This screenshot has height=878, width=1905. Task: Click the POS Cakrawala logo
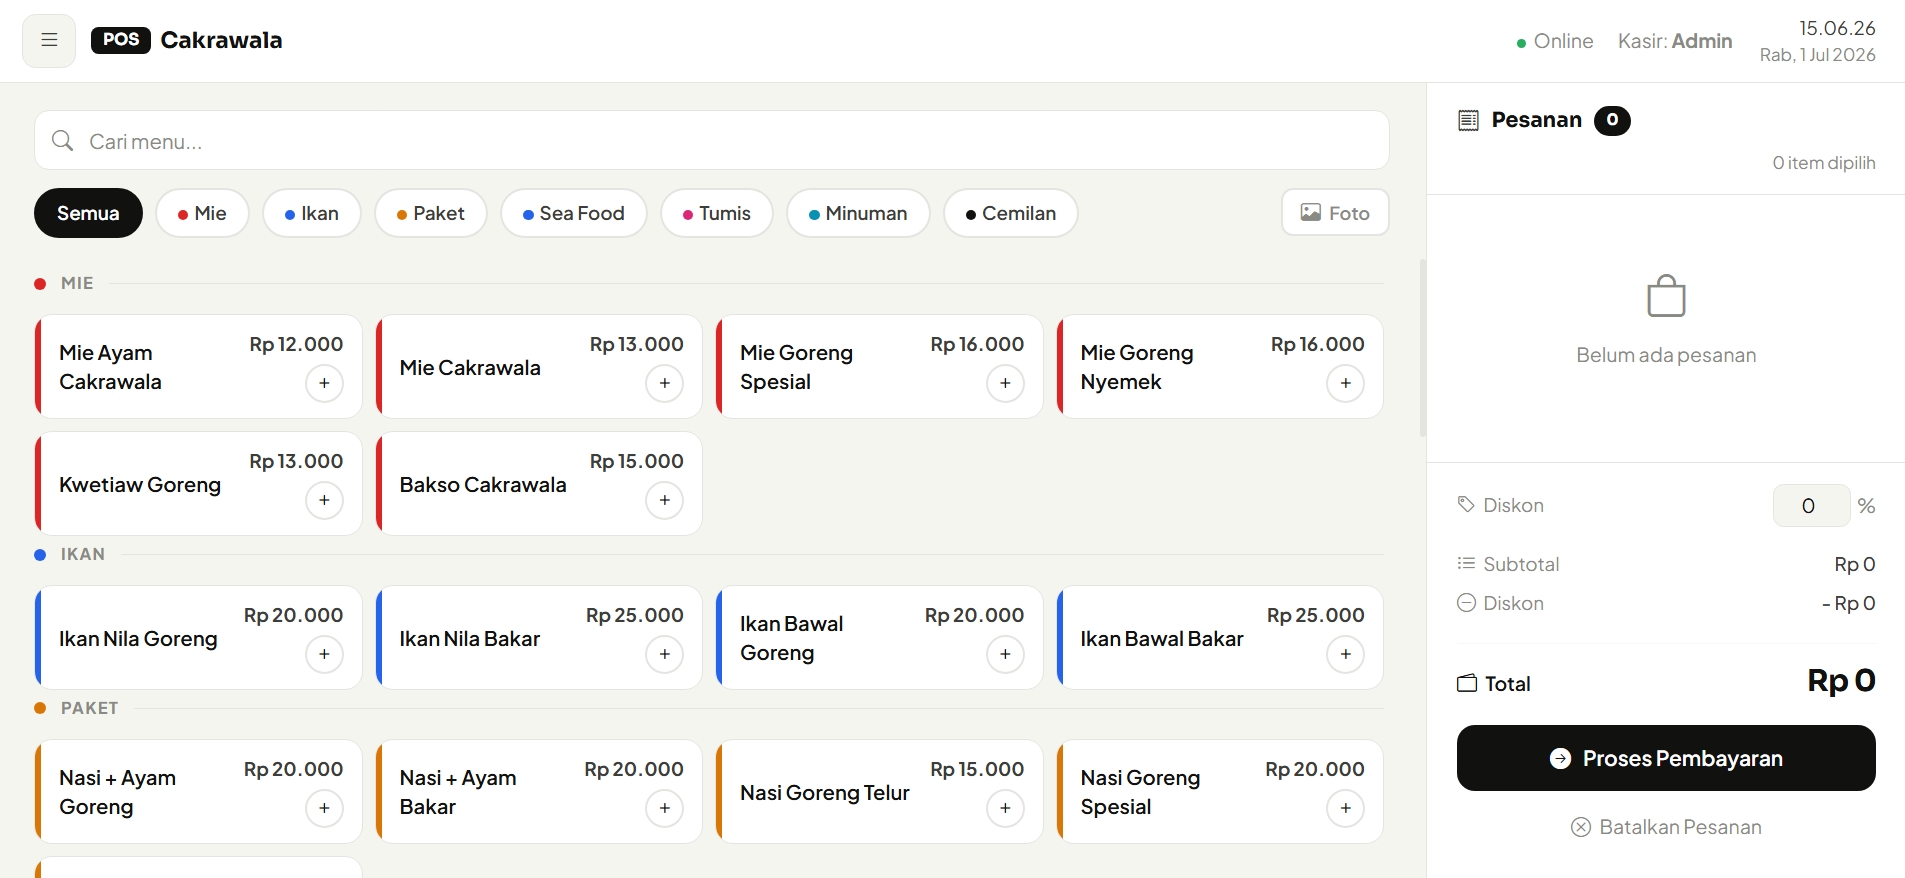coord(187,40)
